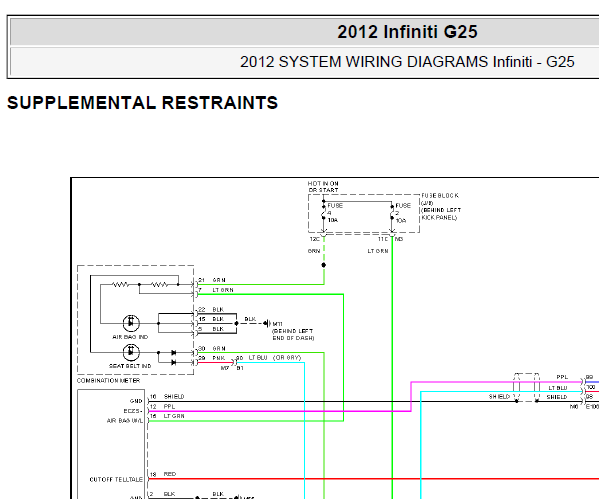Click the 2012 System Wiring Diagrams subtitle

click(407, 62)
